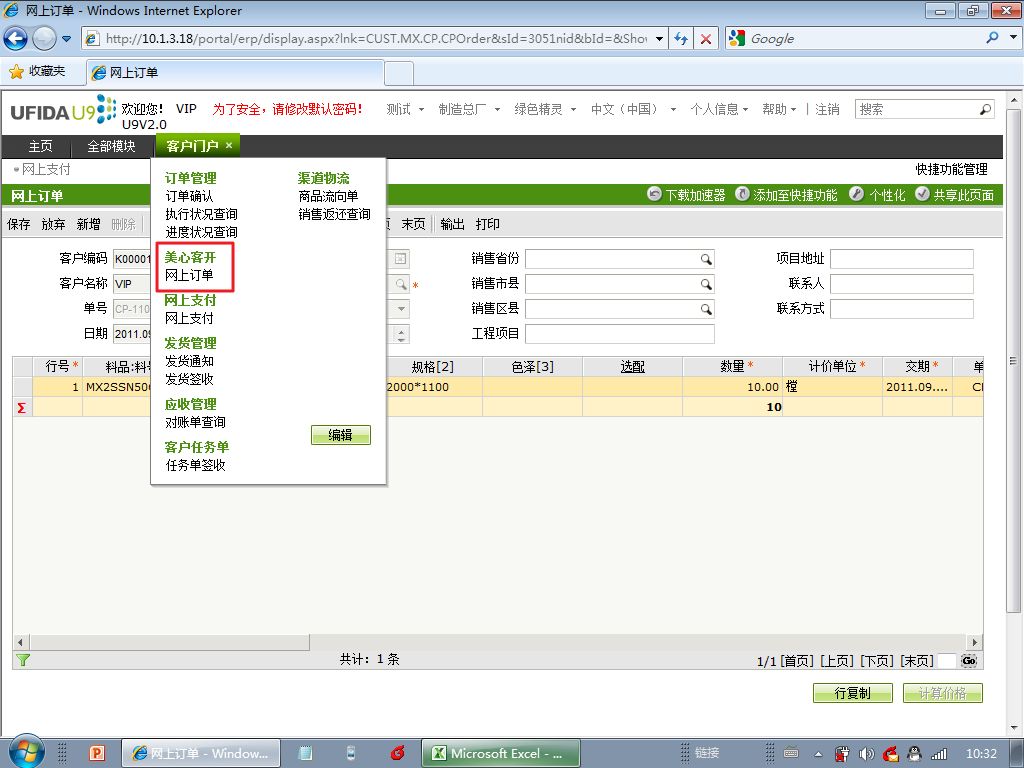Switch to the 主页 tab
The height and width of the screenshot is (768, 1024).
[x=40, y=146]
